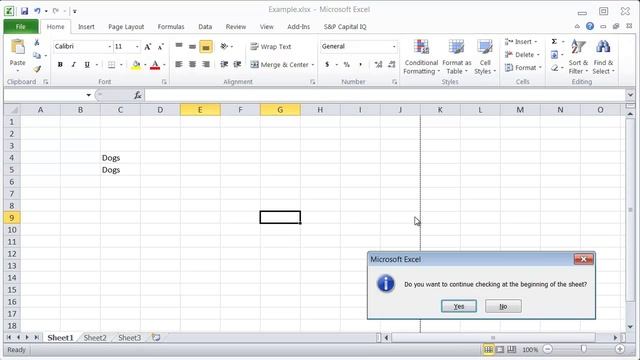Click the Undo arrow icon
Viewport: 640px width, 360px height.
pyautogui.click(x=37, y=11)
